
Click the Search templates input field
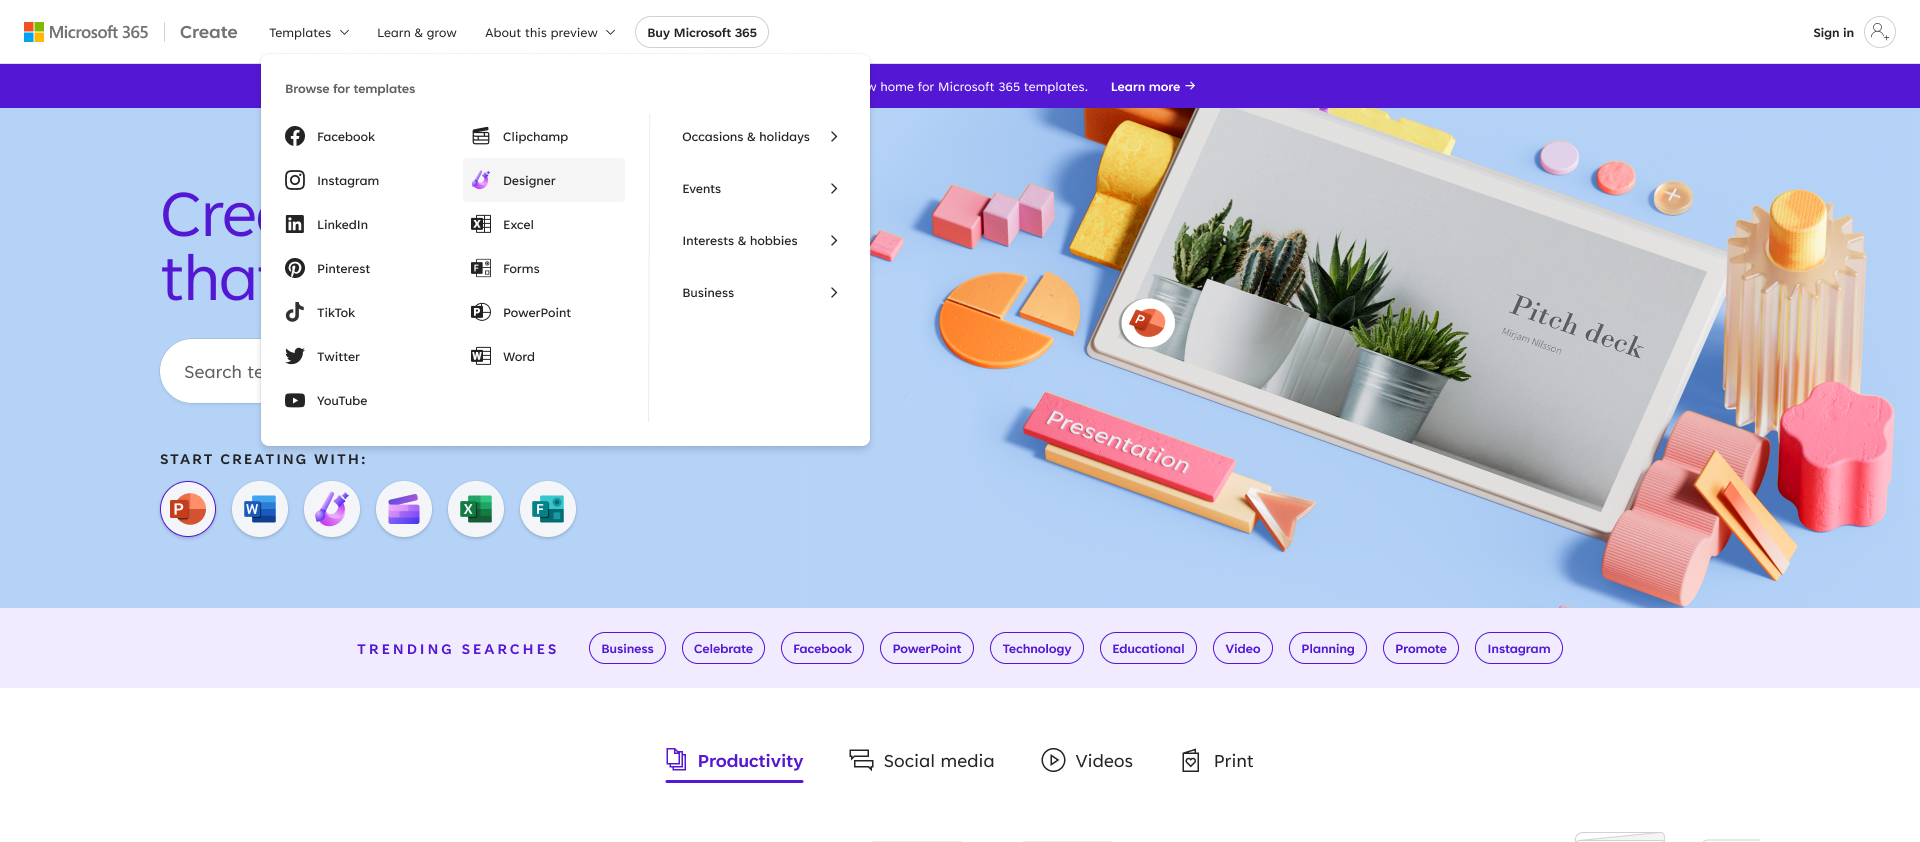click(211, 371)
